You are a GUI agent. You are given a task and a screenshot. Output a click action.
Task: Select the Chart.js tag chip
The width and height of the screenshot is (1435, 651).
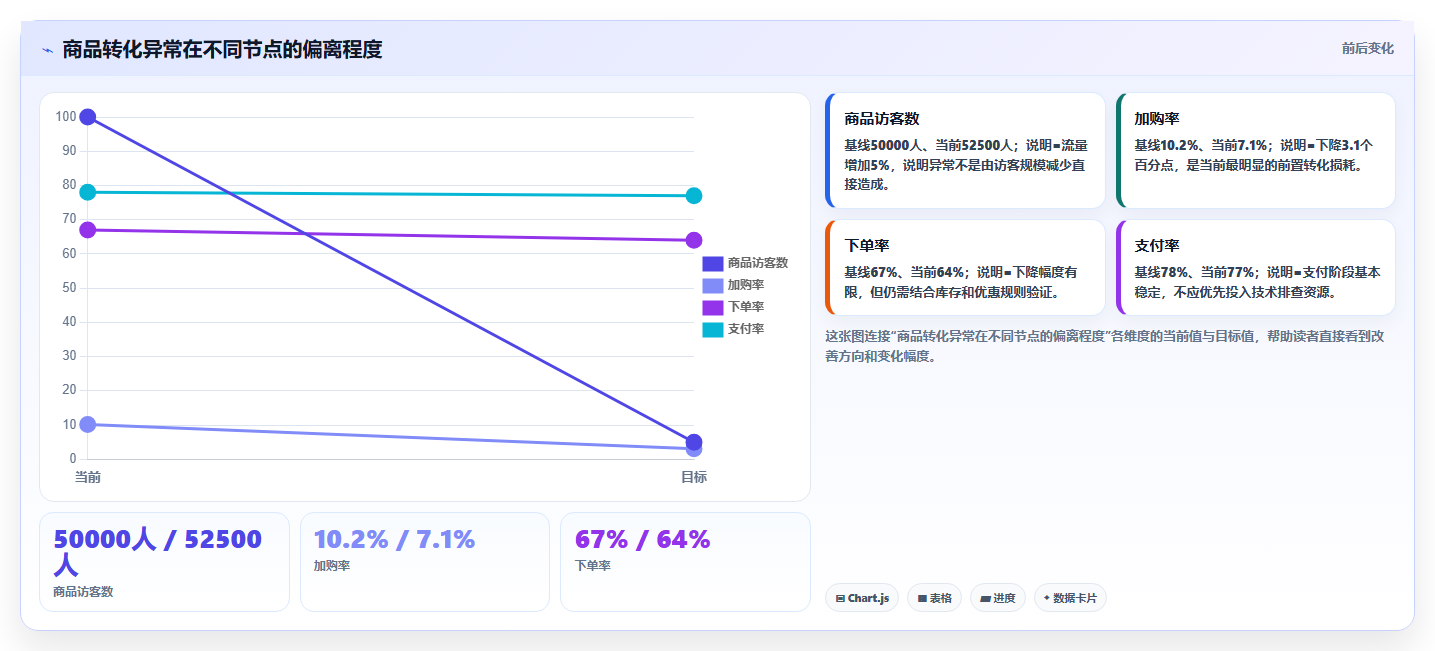pos(862,598)
